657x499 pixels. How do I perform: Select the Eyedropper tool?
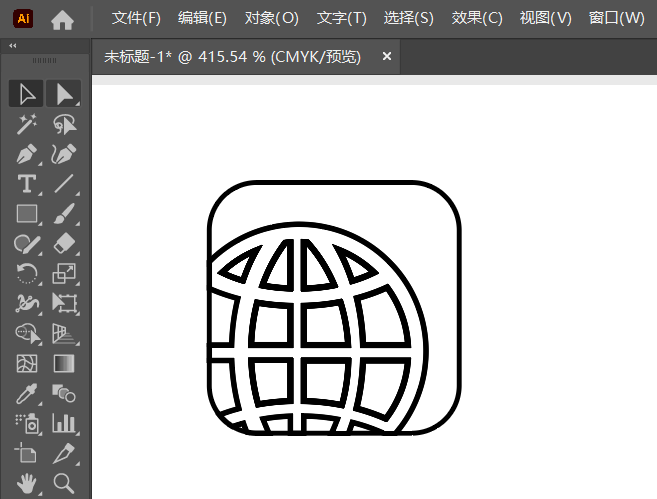coord(27,394)
